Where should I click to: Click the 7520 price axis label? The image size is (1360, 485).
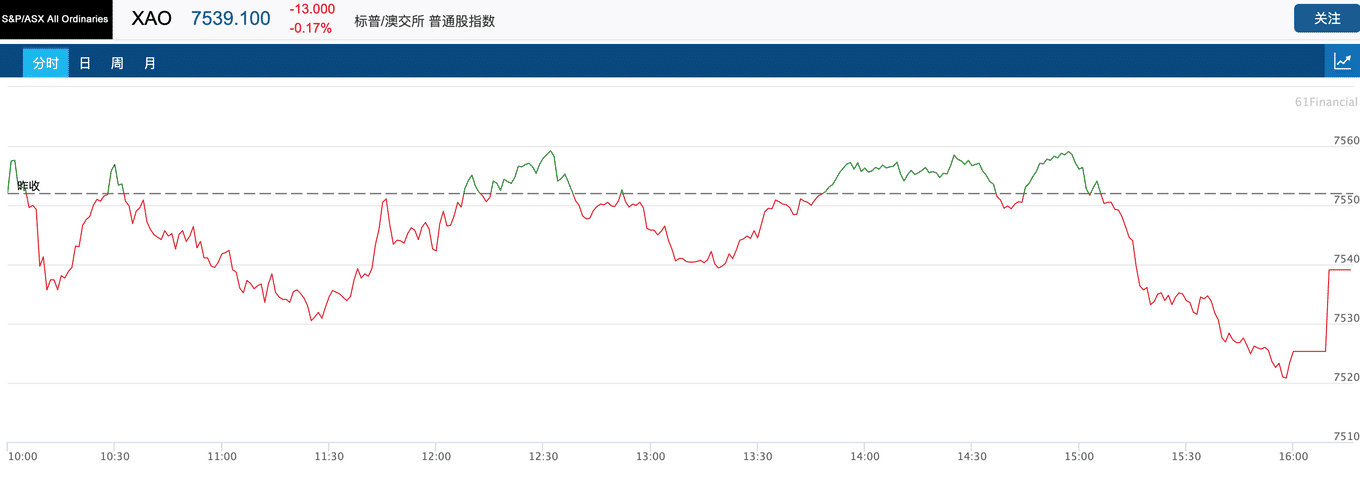pos(1346,377)
